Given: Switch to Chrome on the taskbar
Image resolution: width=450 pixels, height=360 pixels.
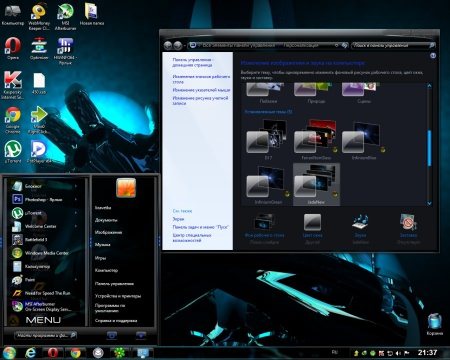Looking at the screenshot, I should click(75, 353).
